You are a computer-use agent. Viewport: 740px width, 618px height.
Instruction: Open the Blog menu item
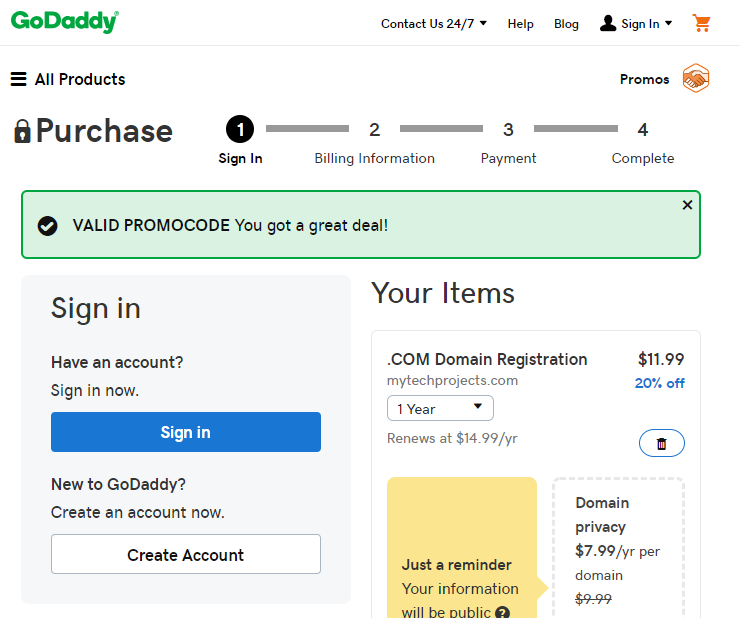click(566, 24)
